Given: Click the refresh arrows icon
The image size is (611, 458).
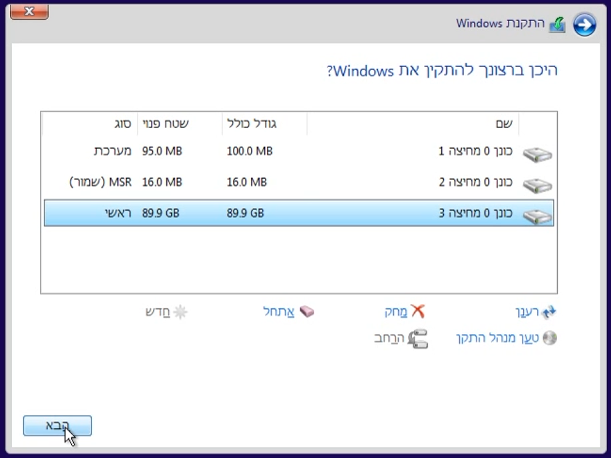Looking at the screenshot, I should [549, 312].
